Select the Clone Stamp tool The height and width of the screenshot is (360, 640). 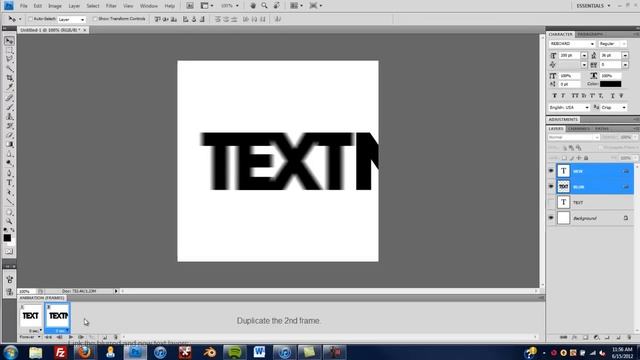(9, 117)
